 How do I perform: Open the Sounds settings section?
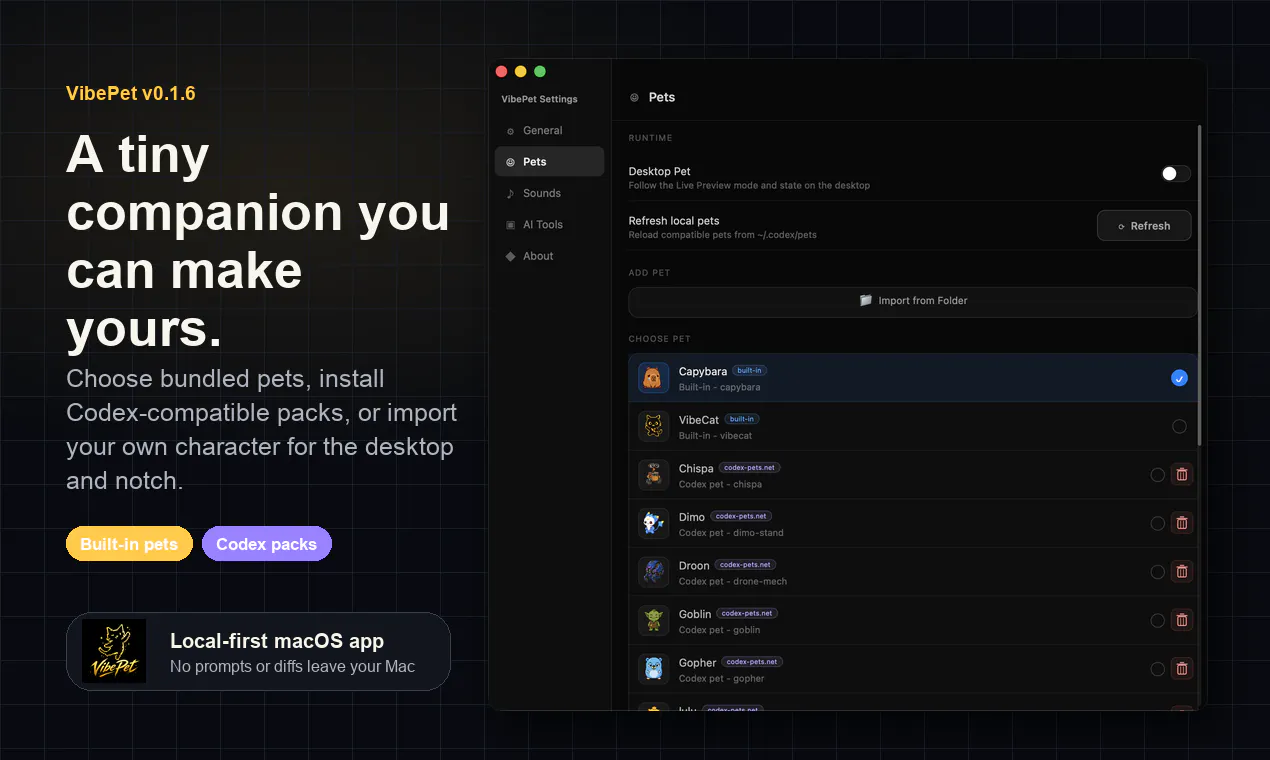click(x=549, y=193)
